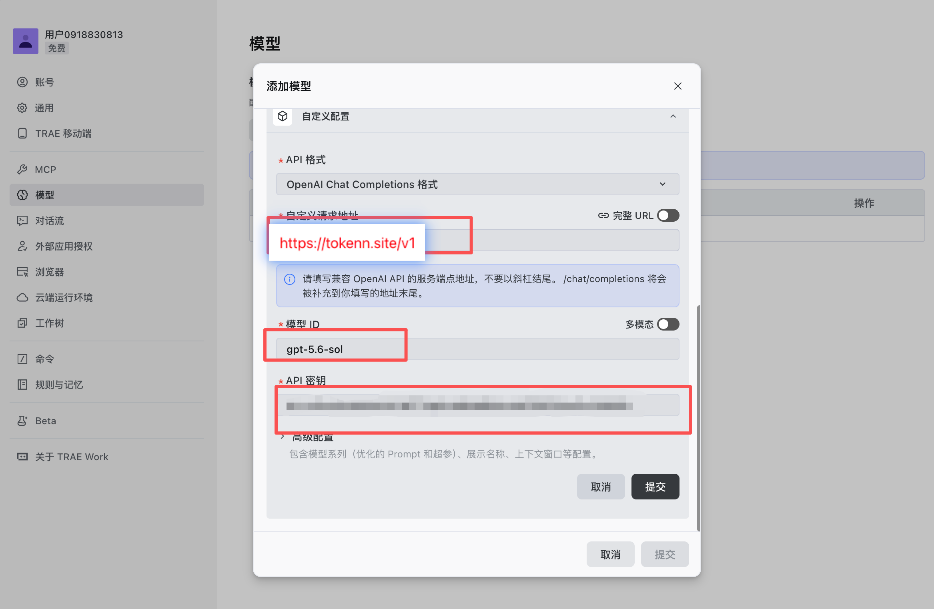Click the 工作树 icon
934x609 pixels.
coord(22,323)
